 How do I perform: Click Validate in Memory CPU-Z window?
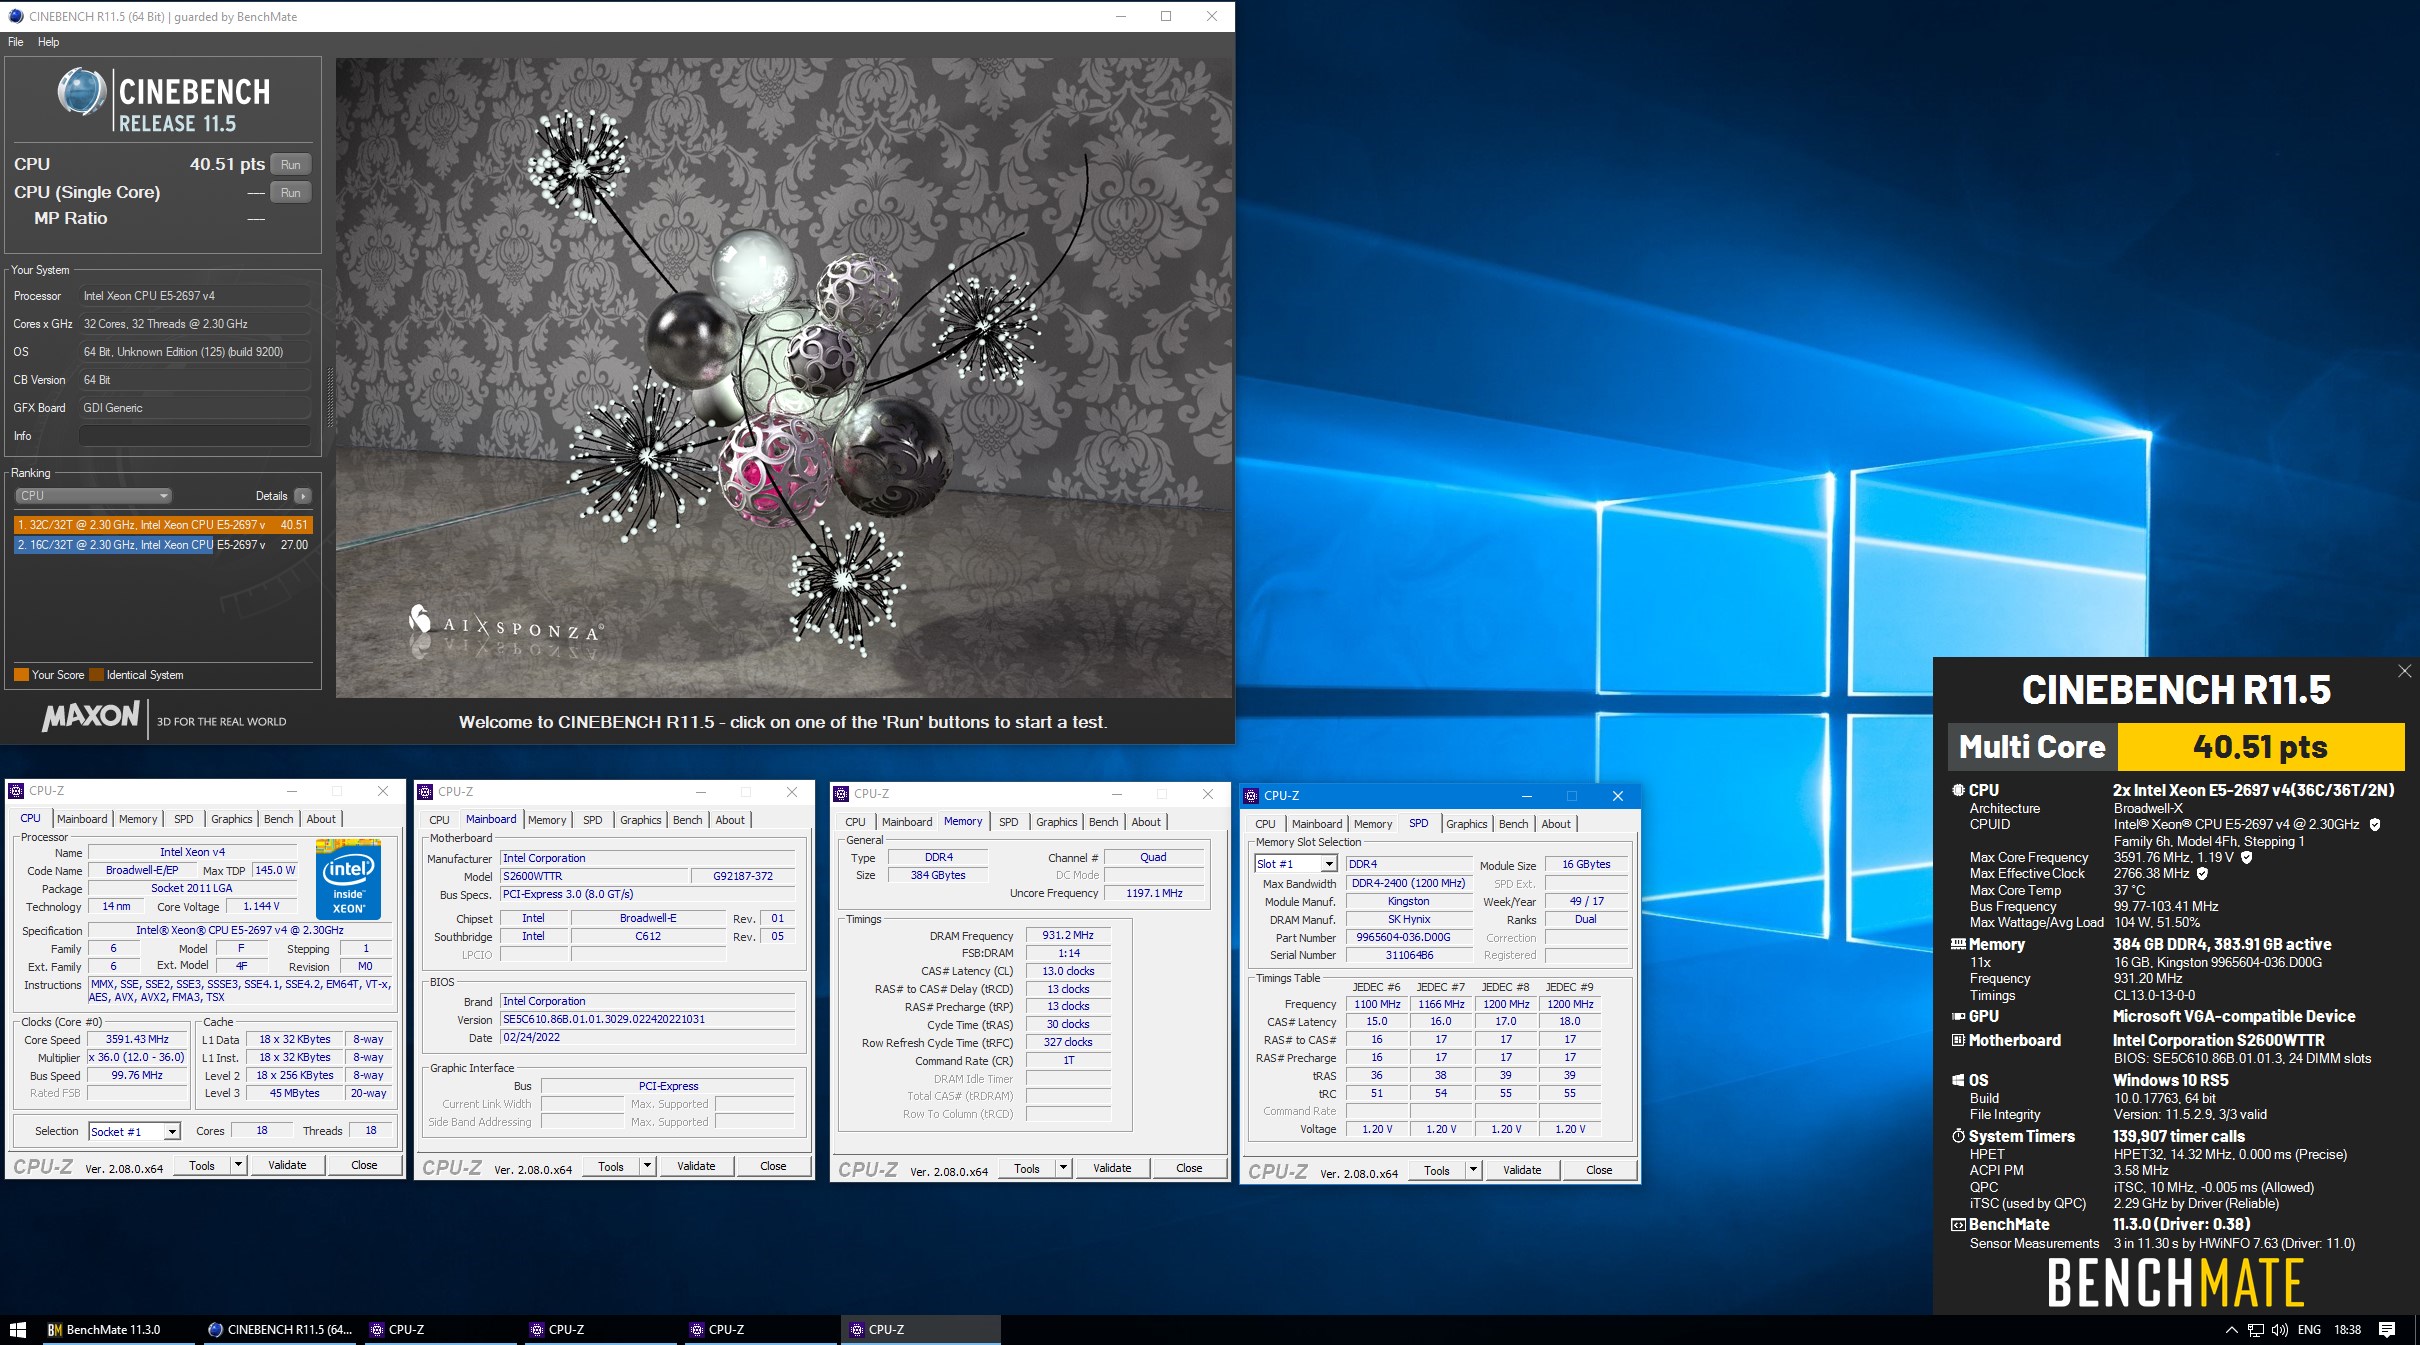tap(1112, 1169)
